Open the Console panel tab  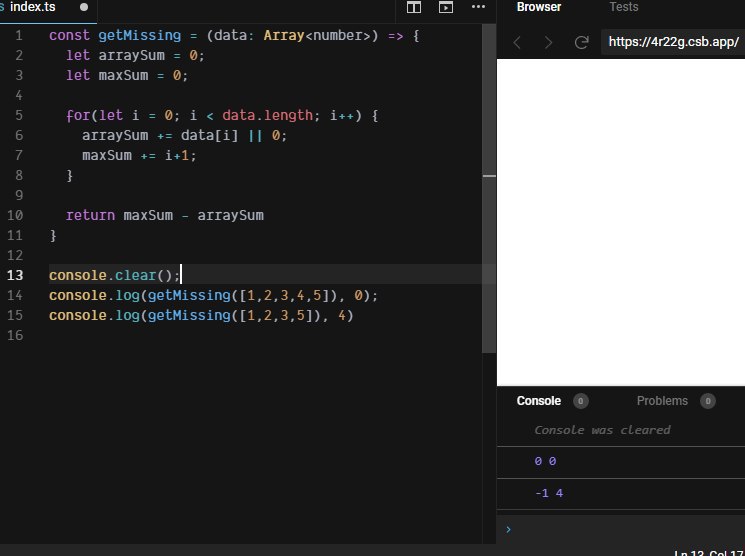click(539, 401)
